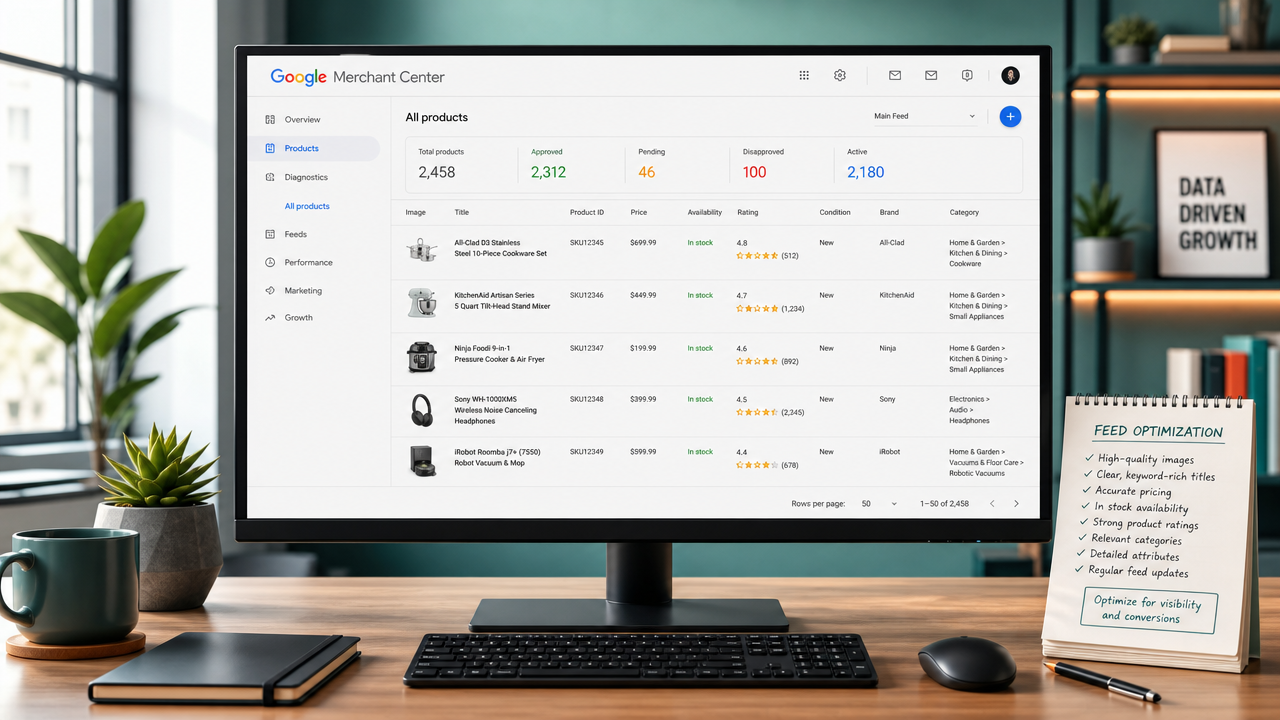1280x720 pixels.
Task: Click the Google Merchant Center logo
Action: coord(357,77)
